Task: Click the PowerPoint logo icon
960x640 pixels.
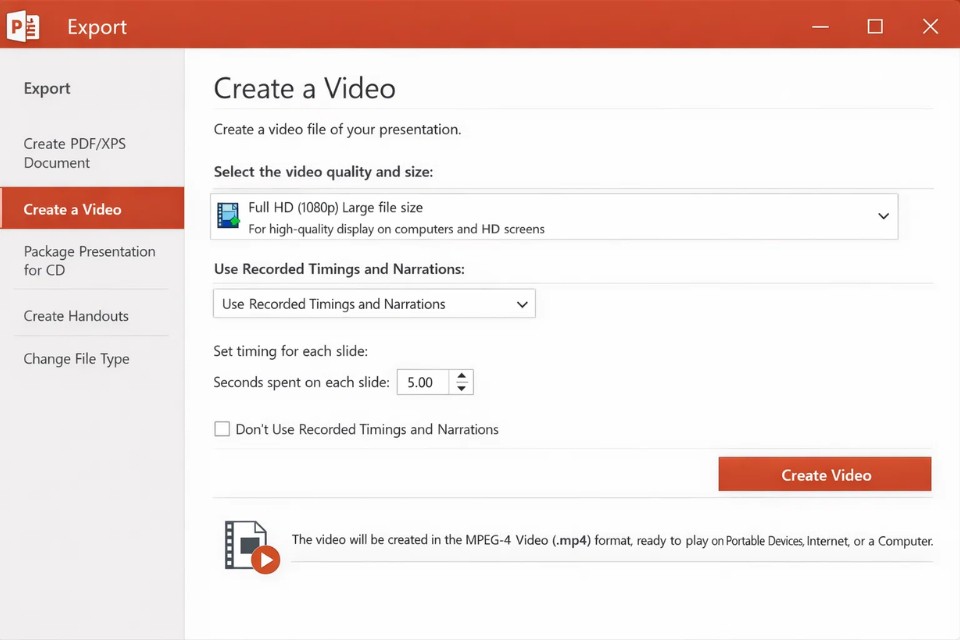Action: click(22, 26)
